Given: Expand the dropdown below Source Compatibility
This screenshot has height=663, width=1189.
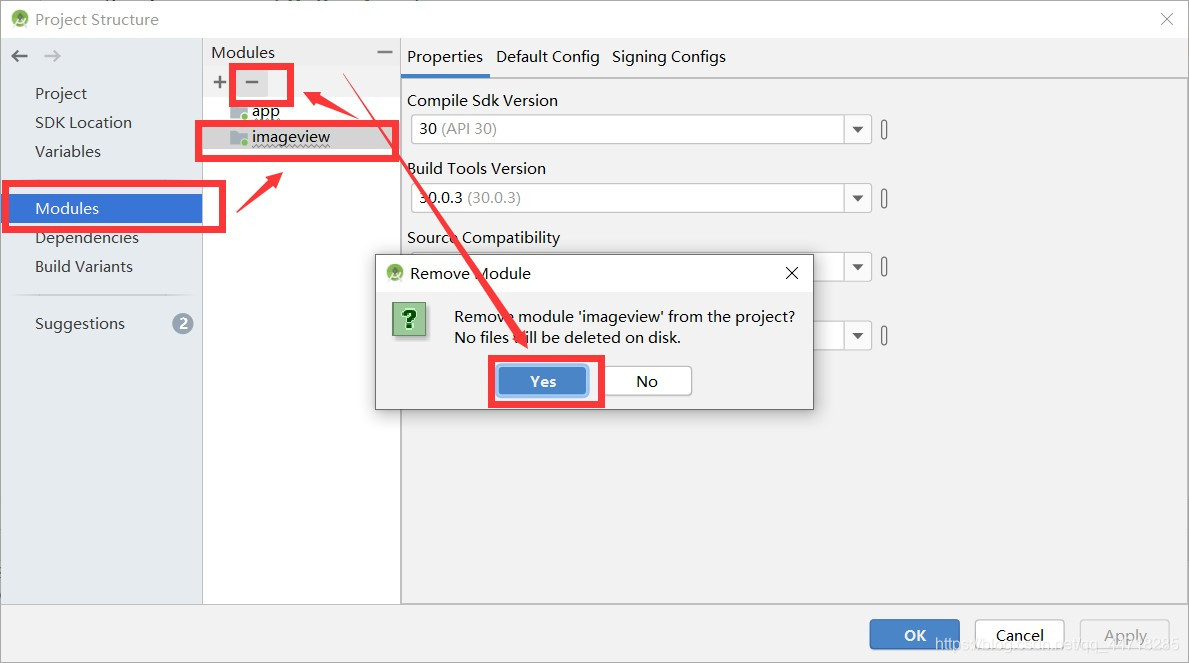Looking at the screenshot, I should (858, 335).
